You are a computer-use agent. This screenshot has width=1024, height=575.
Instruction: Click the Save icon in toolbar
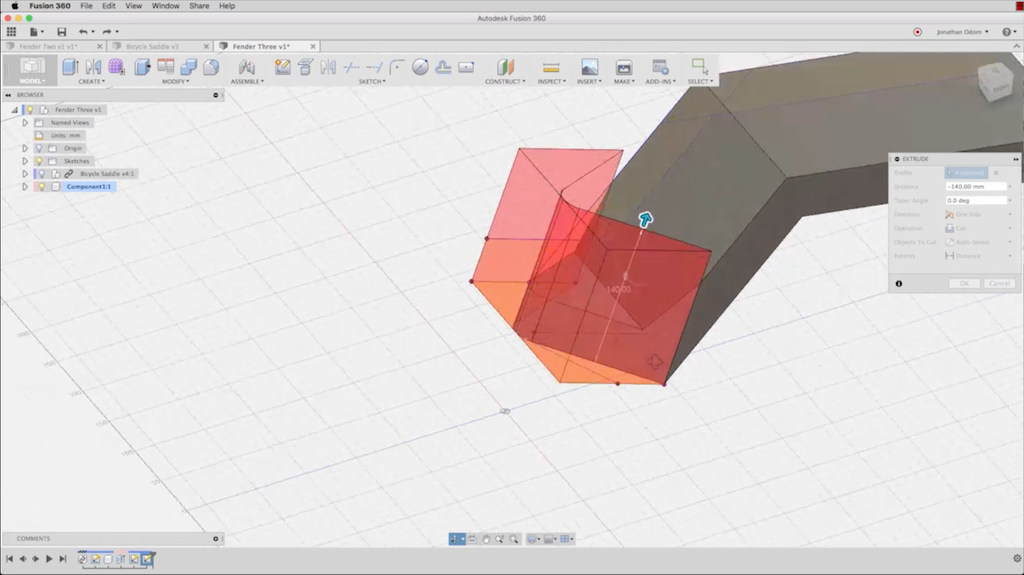[x=61, y=32]
